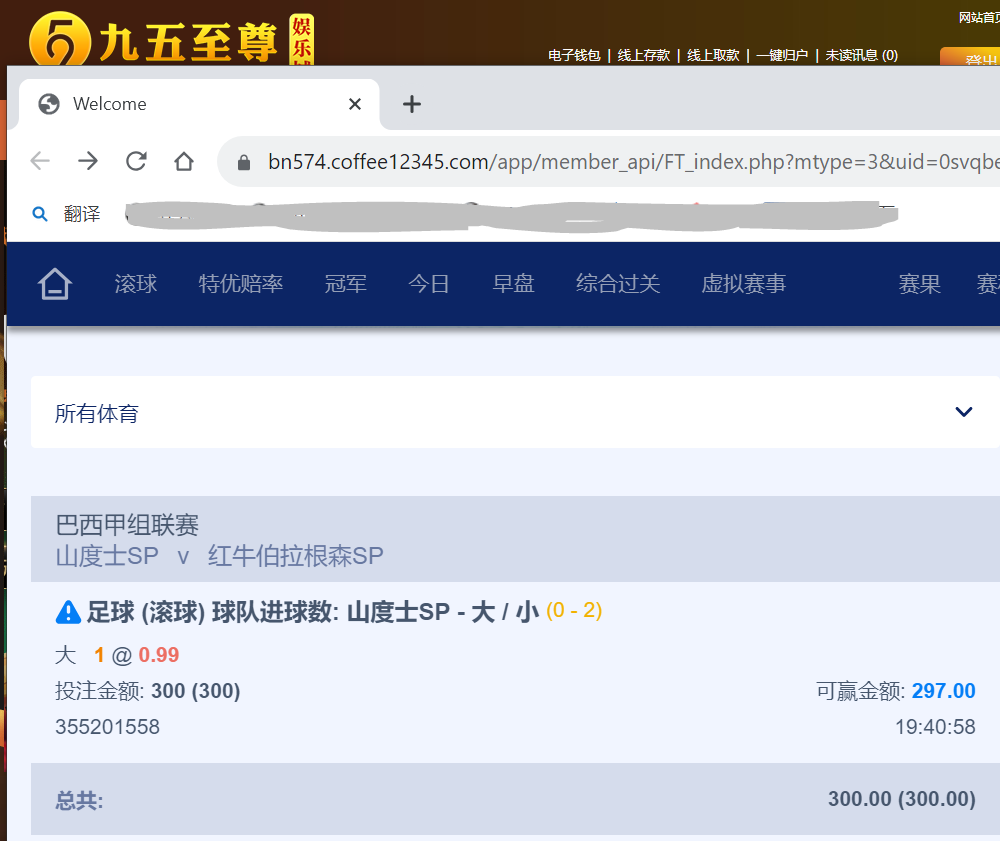Open the 电子钱包 link

click(574, 56)
